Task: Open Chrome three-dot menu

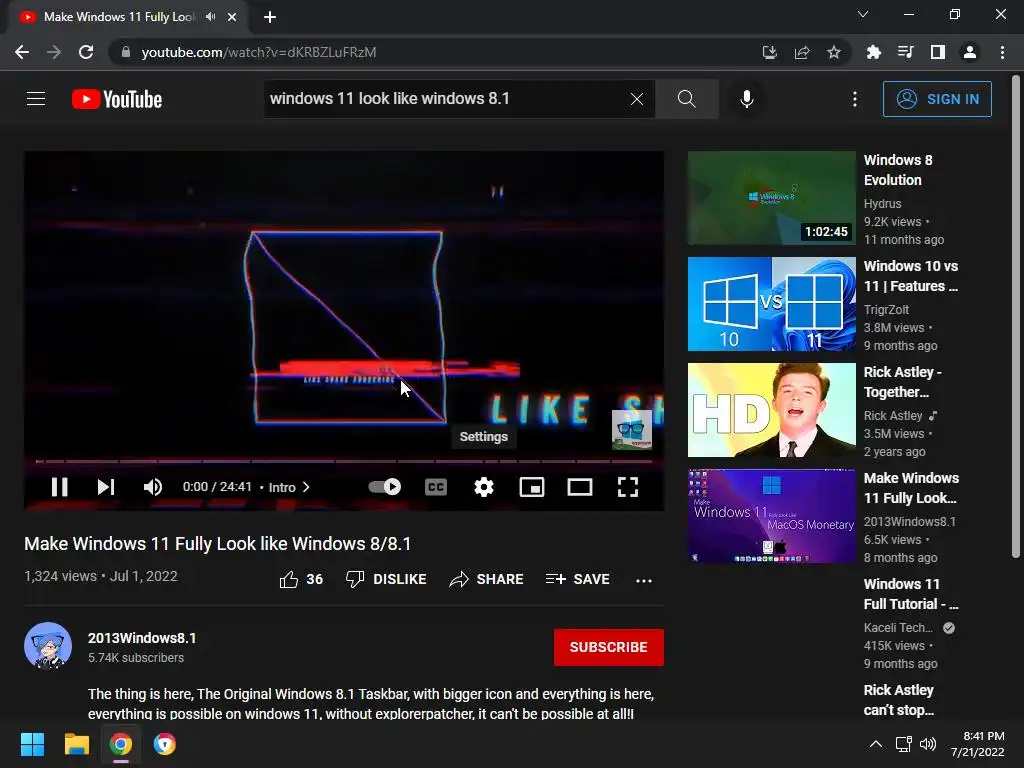Action: click(1002, 52)
